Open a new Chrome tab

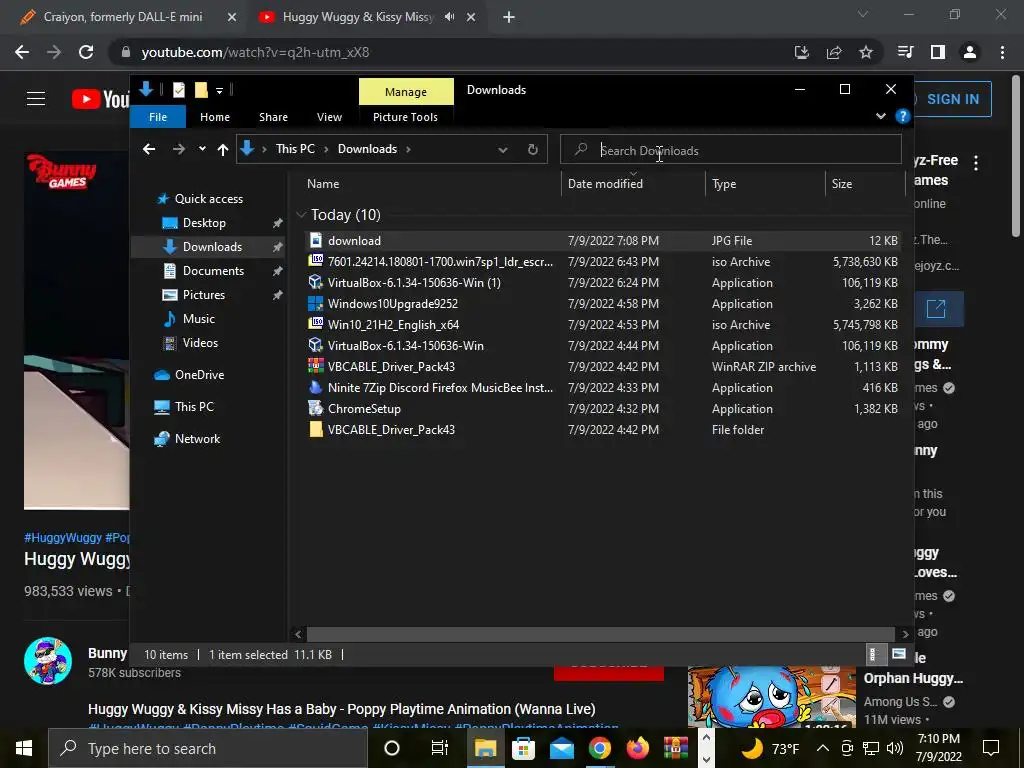pyautogui.click(x=509, y=18)
